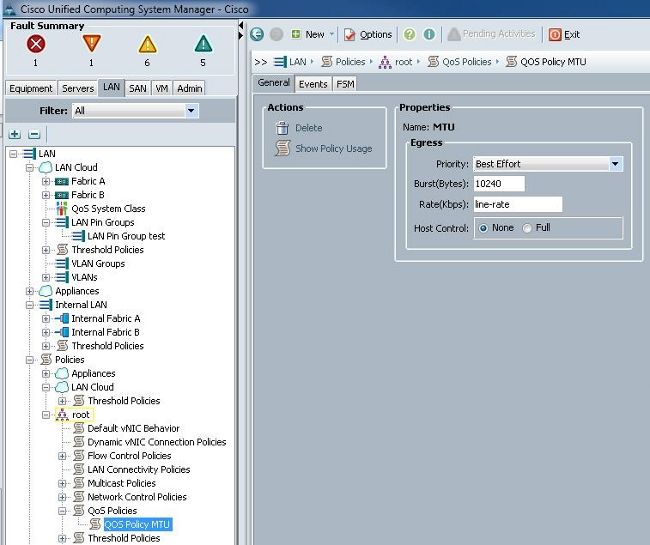Screen dimensions: 650x545
Task: Click the New button
Action: click(x=308, y=34)
